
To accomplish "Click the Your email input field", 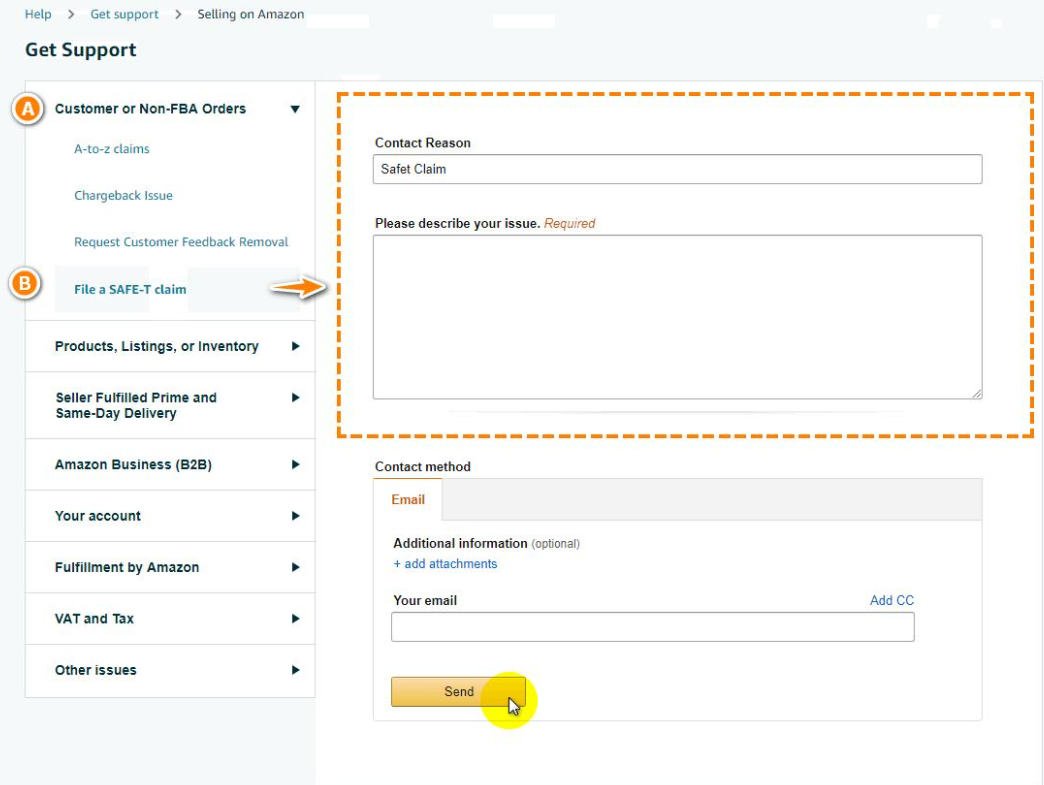I will (x=652, y=627).
